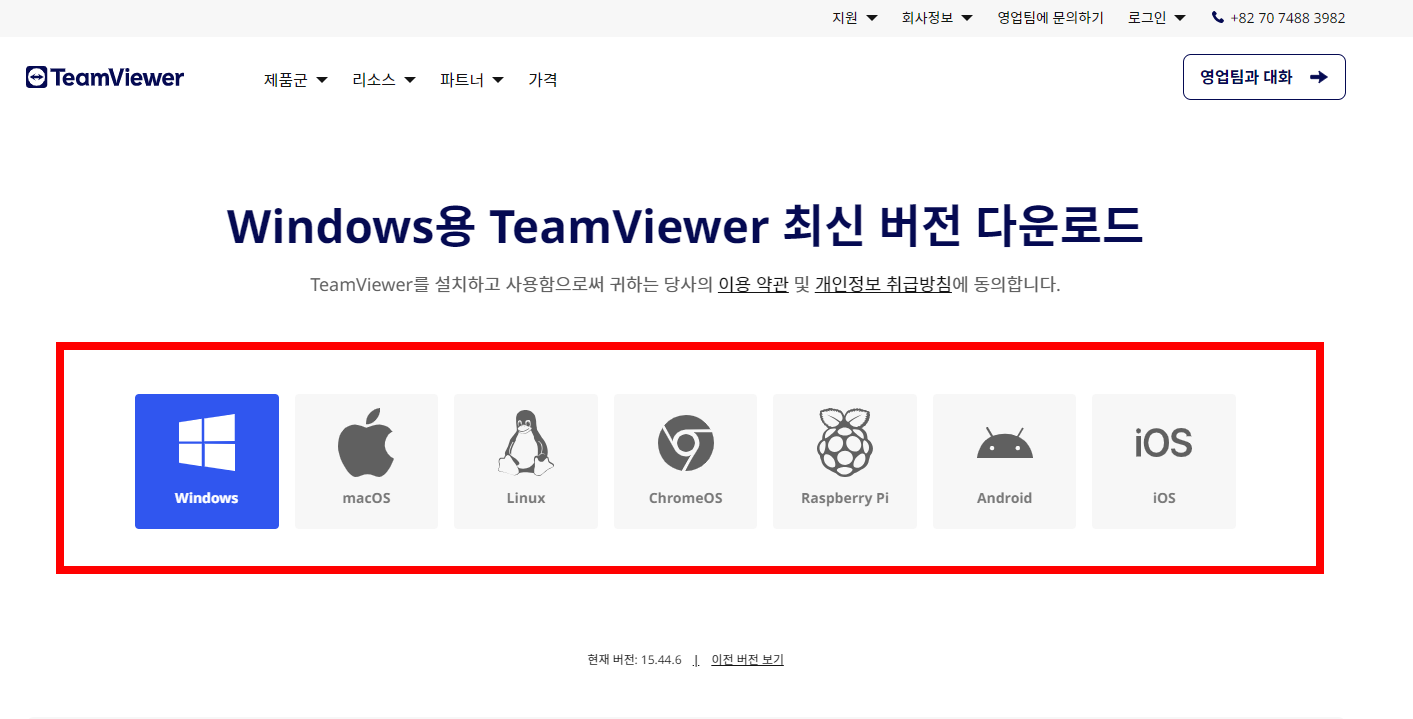Choose the ChromeOS platform tile
The image size is (1413, 719).
tap(685, 461)
